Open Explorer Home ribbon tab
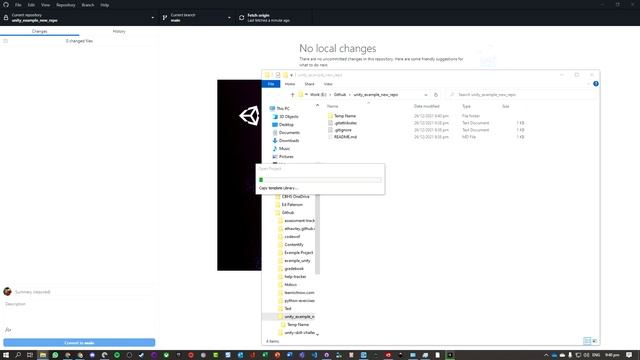Viewport: 640px width, 360px height. click(x=290, y=84)
